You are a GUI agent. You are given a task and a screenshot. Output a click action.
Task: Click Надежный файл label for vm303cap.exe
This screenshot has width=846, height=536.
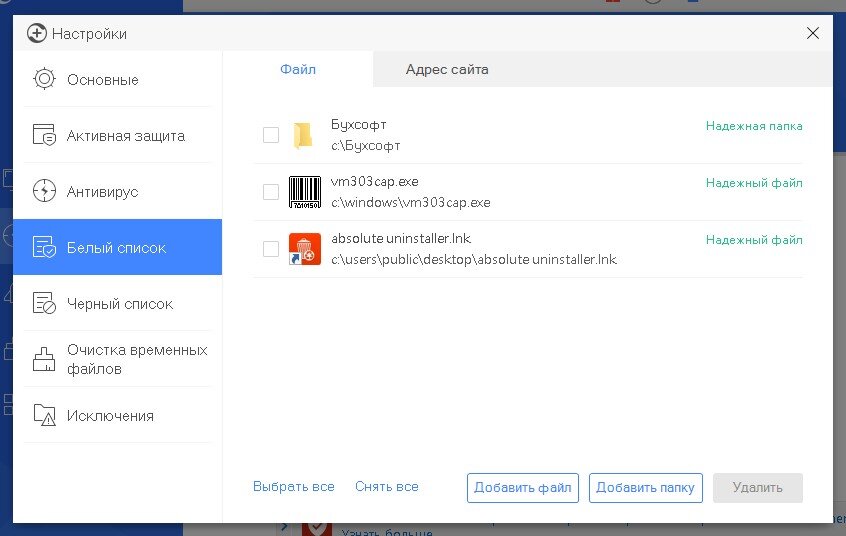tap(754, 183)
